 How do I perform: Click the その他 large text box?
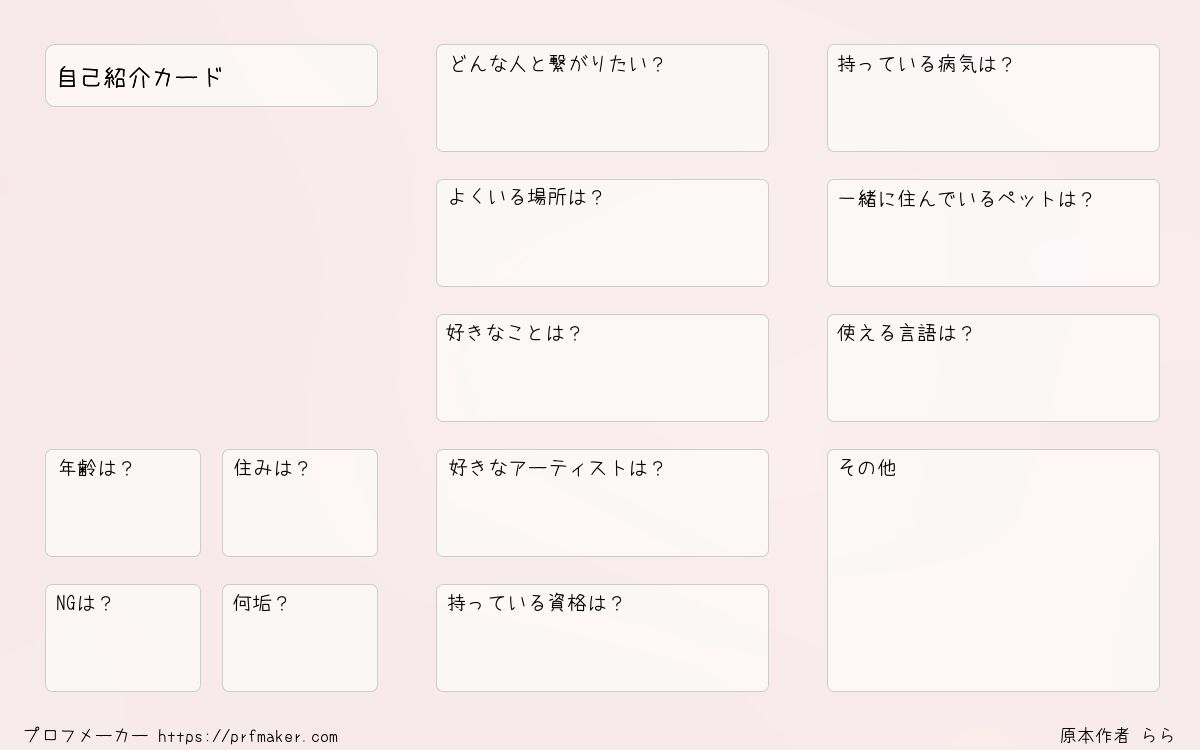(993, 570)
